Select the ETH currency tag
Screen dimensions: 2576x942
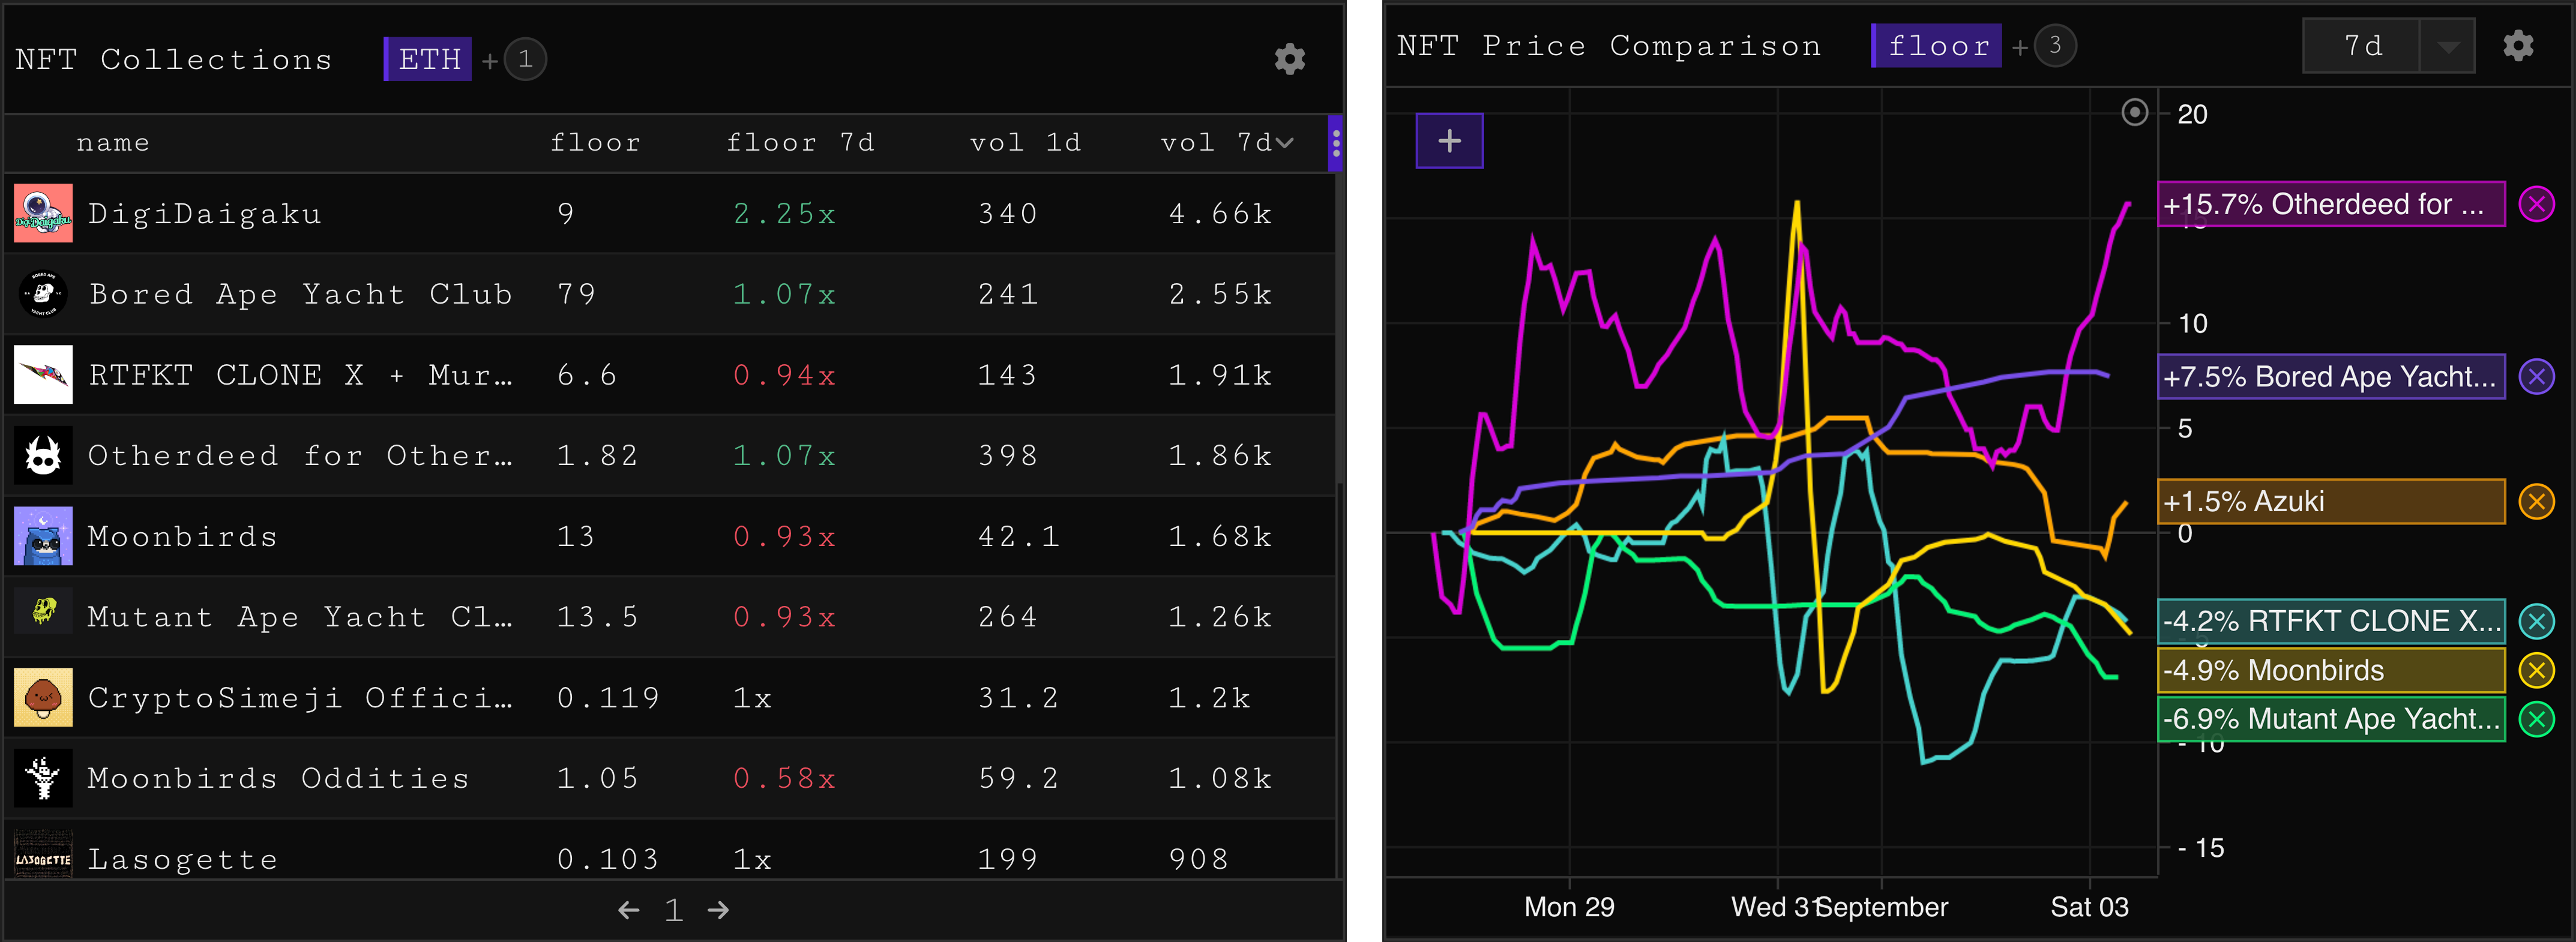coord(428,59)
